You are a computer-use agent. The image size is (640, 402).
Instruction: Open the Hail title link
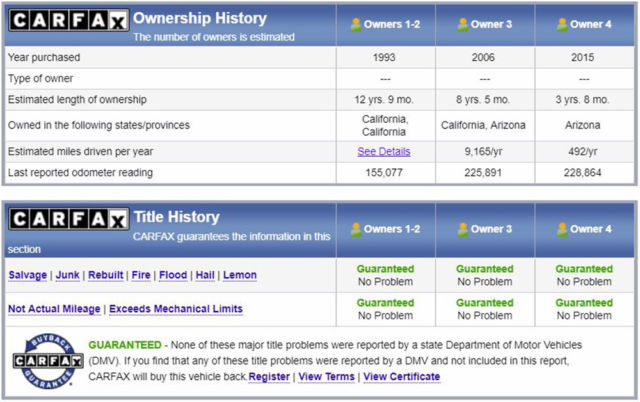[205, 275]
